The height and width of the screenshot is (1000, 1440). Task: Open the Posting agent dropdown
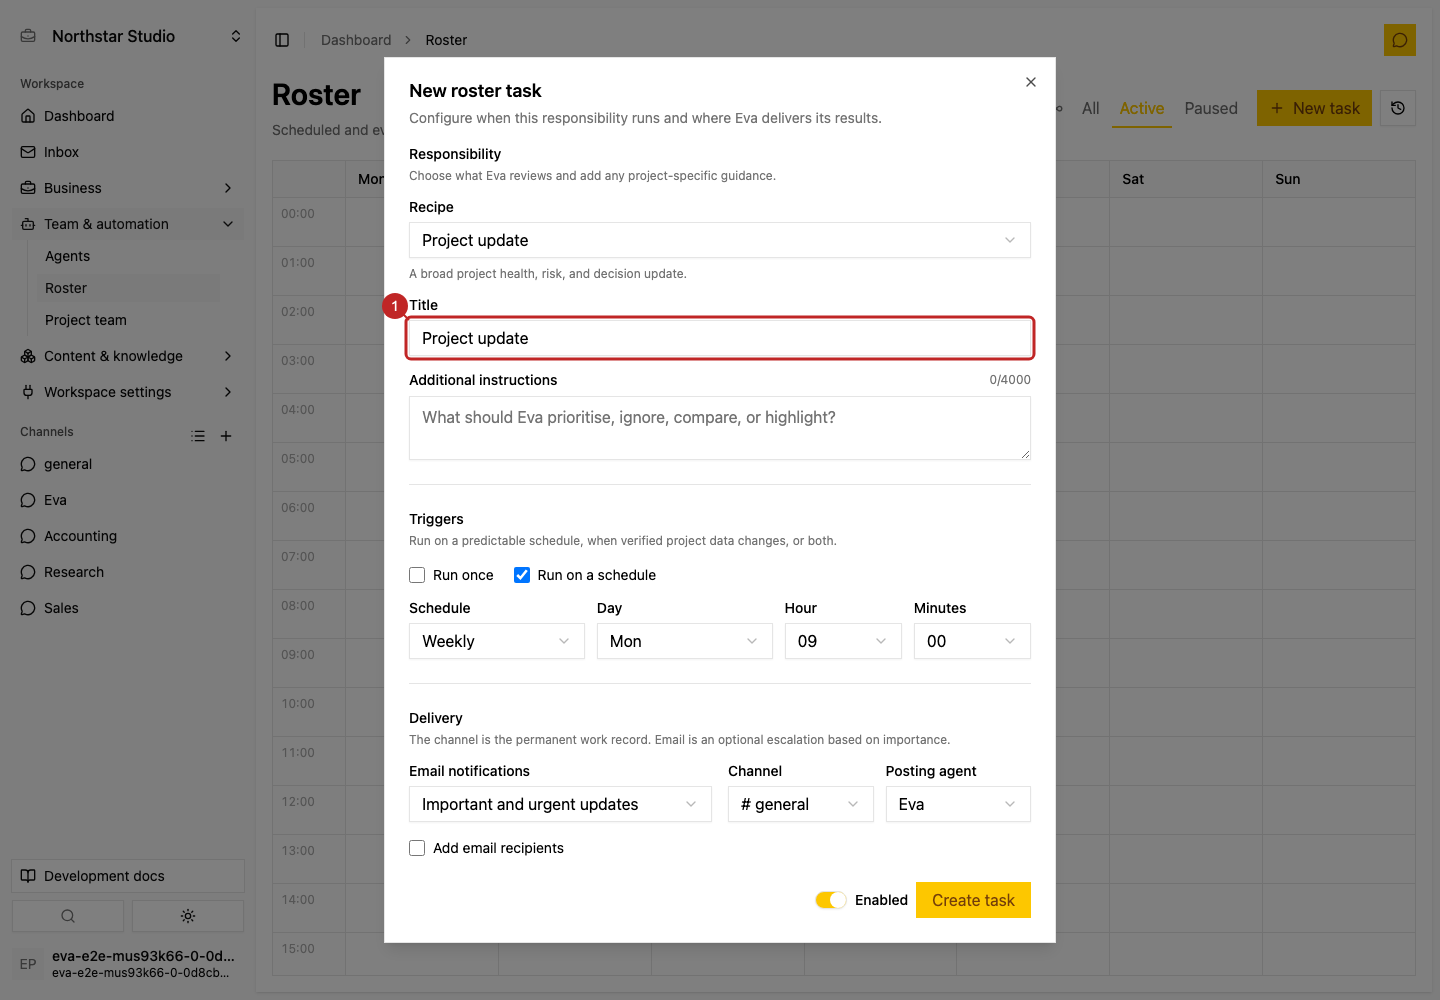coord(958,804)
